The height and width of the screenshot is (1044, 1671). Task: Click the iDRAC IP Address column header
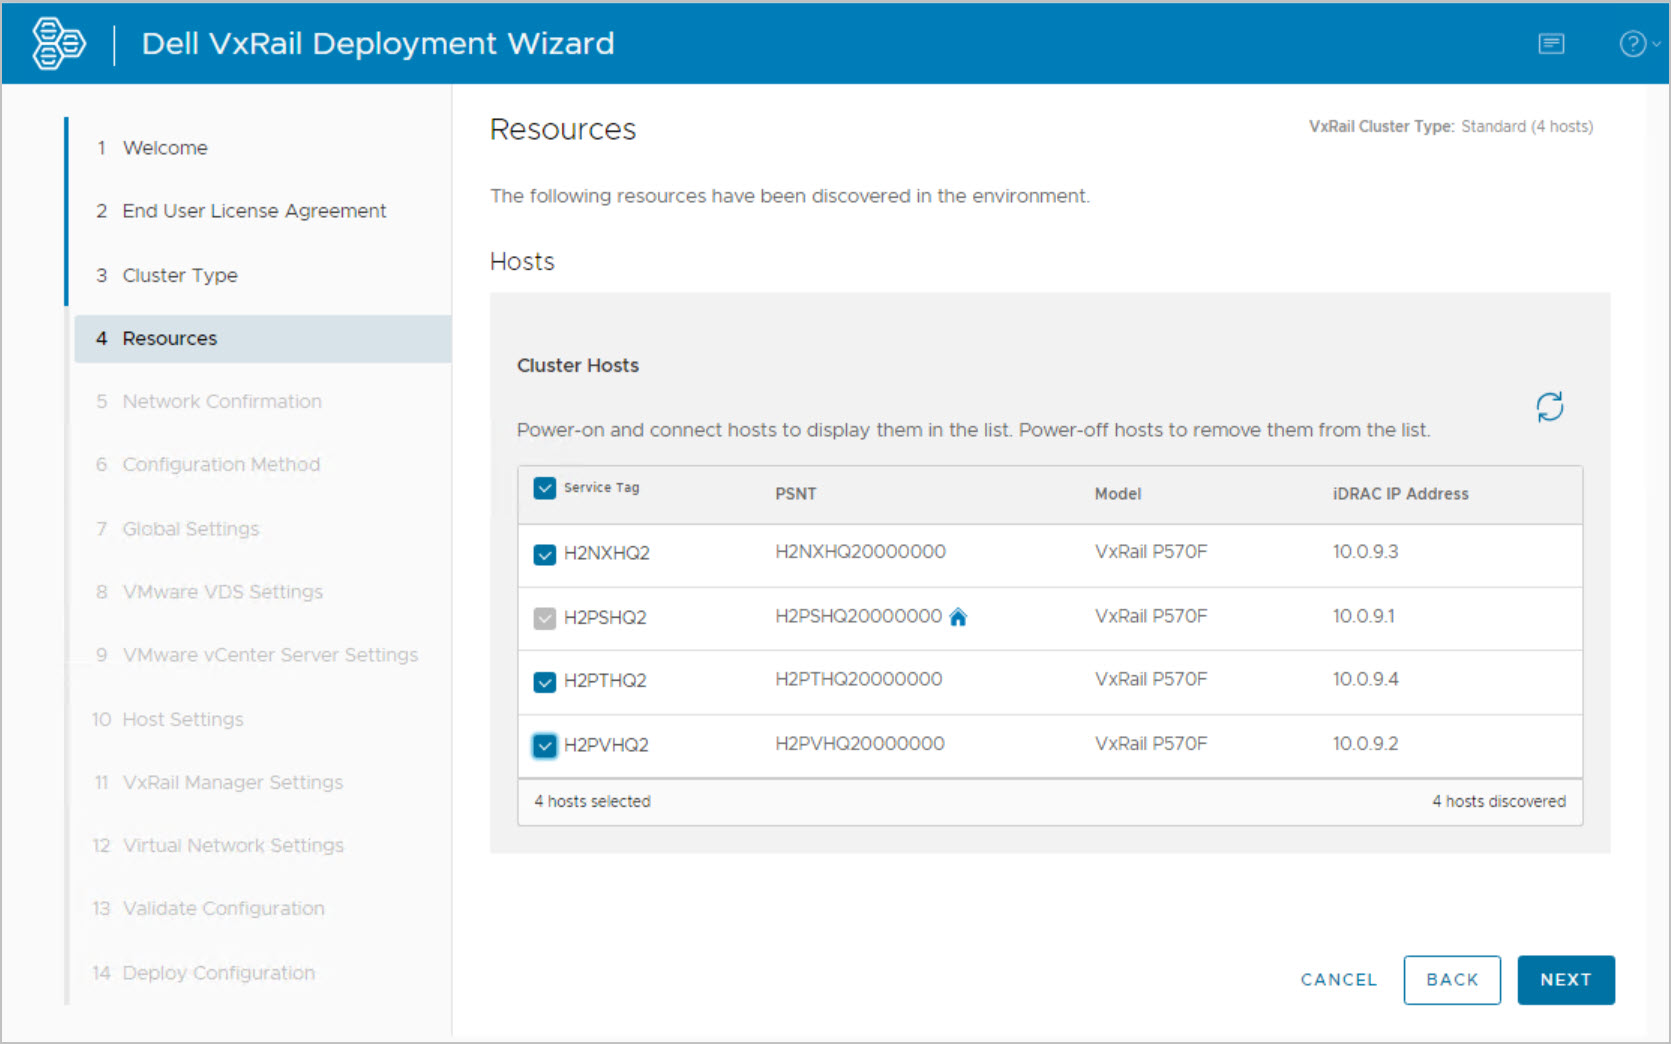pos(1400,494)
